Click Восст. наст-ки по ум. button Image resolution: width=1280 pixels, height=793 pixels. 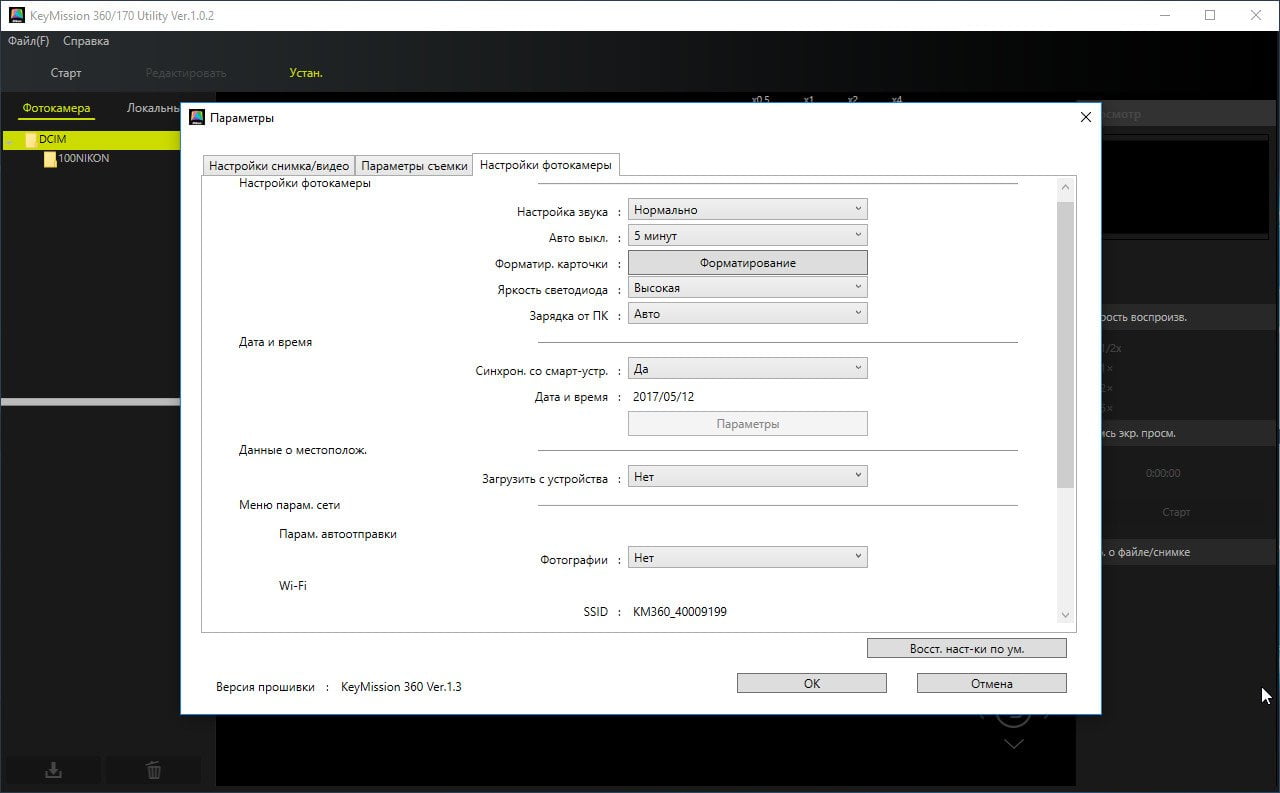tap(966, 649)
